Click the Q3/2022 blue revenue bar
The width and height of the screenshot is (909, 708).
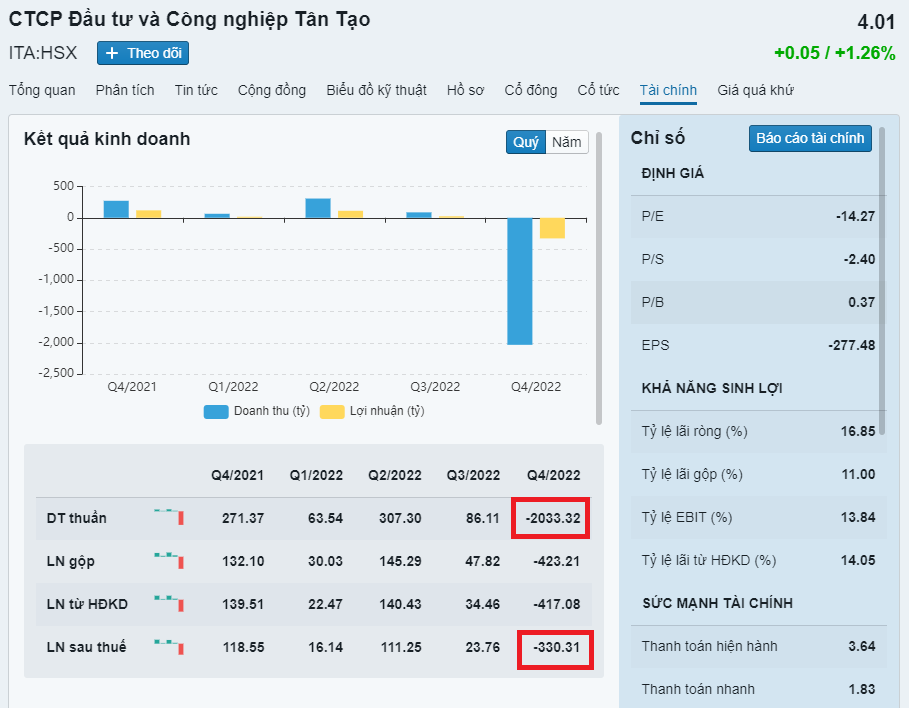click(x=419, y=215)
